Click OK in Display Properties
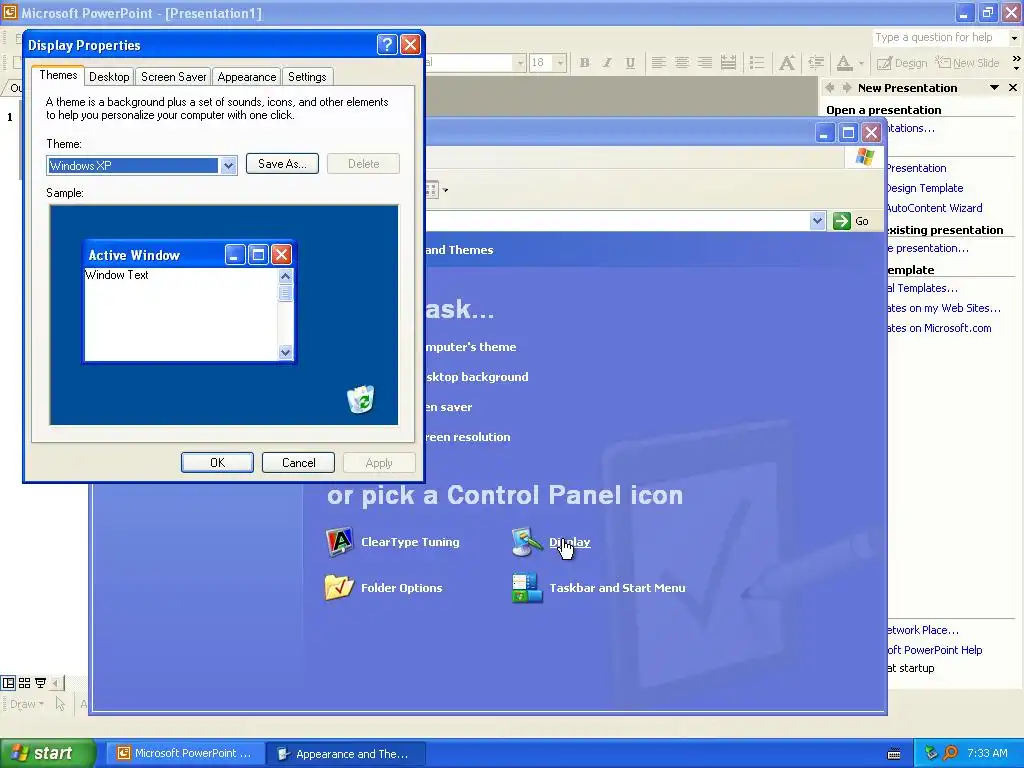The image size is (1024, 768). (217, 462)
